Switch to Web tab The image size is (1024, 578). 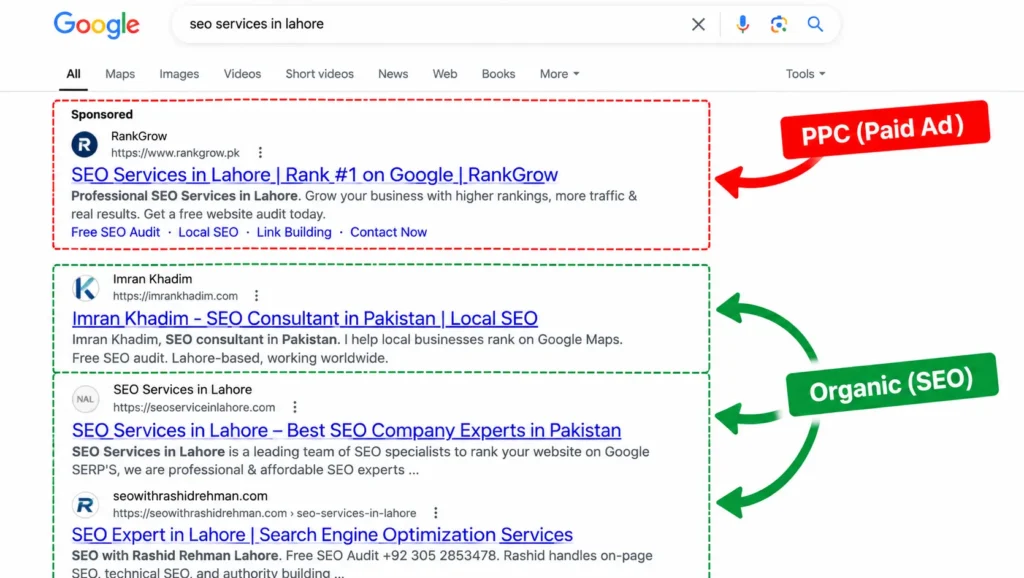coord(445,74)
